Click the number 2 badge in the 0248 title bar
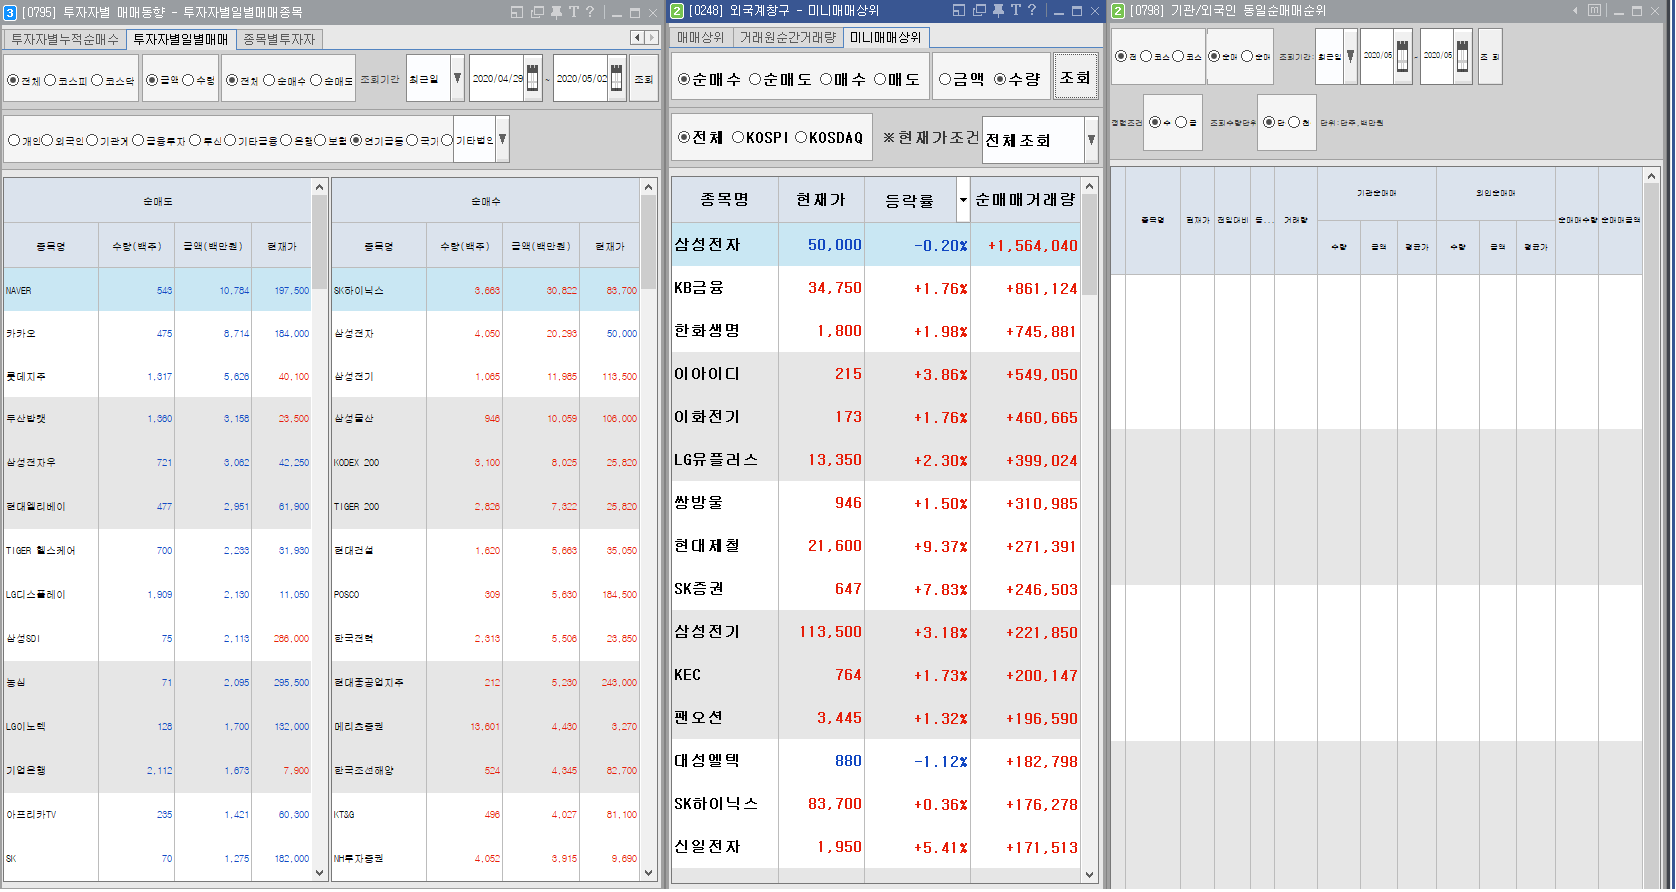Screen dimensions: 1676x892 click(678, 11)
